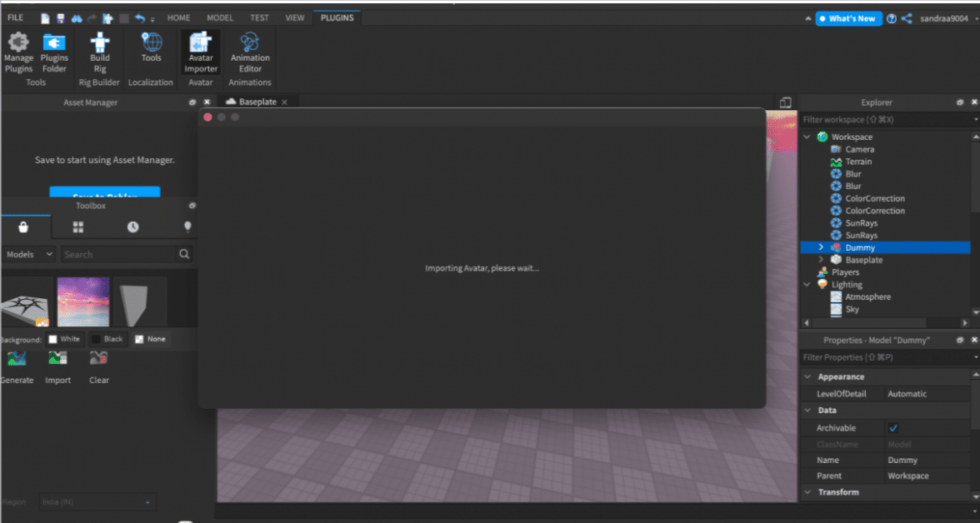
Task: Pop out the Explorer panel
Action: [960, 102]
